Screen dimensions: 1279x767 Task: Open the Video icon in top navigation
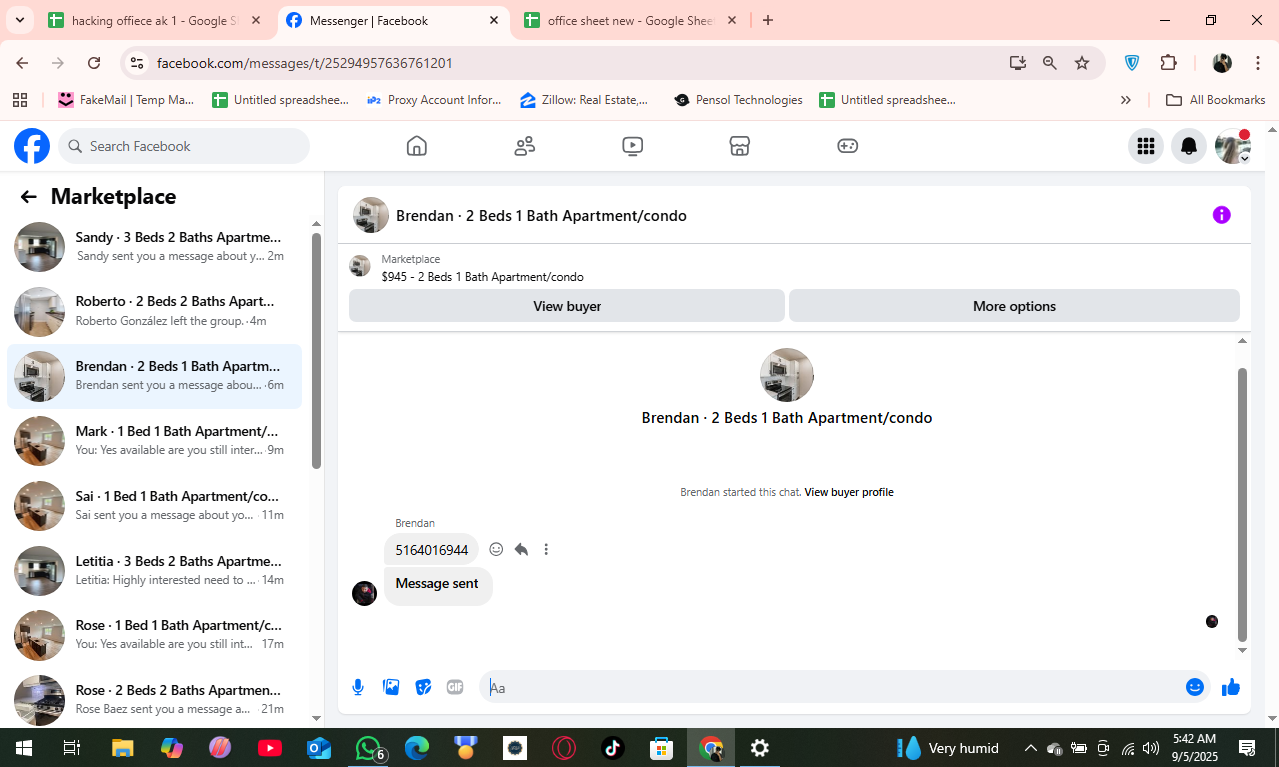[x=632, y=146]
